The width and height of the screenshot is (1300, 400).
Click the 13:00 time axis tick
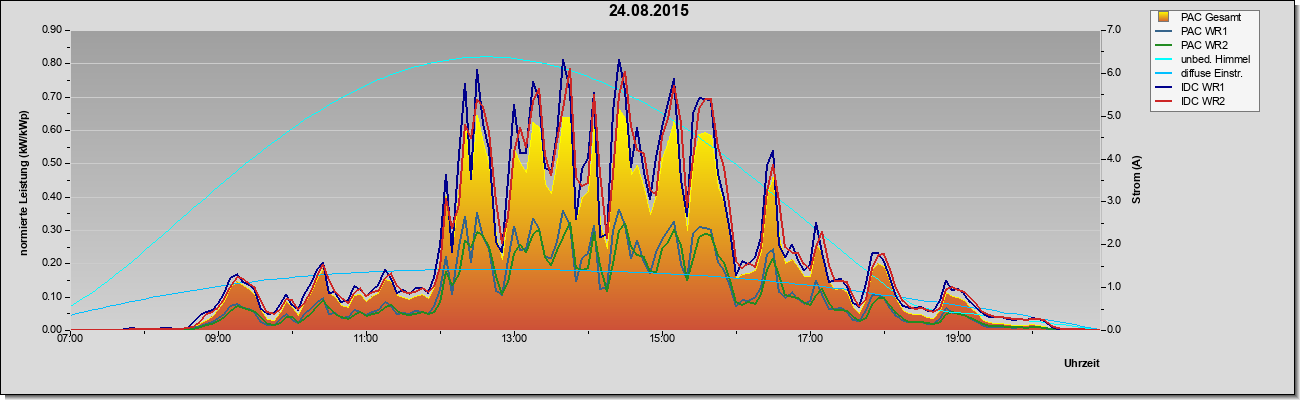[514, 339]
